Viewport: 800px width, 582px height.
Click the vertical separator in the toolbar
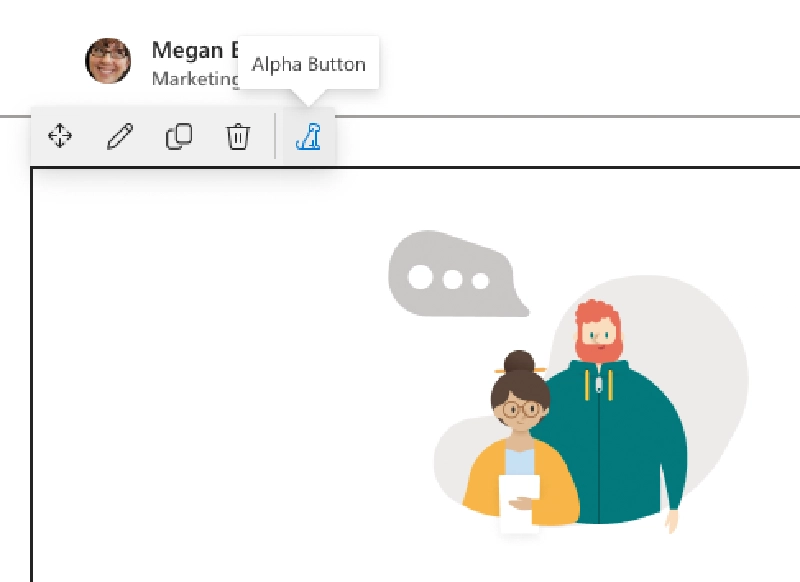click(x=275, y=136)
